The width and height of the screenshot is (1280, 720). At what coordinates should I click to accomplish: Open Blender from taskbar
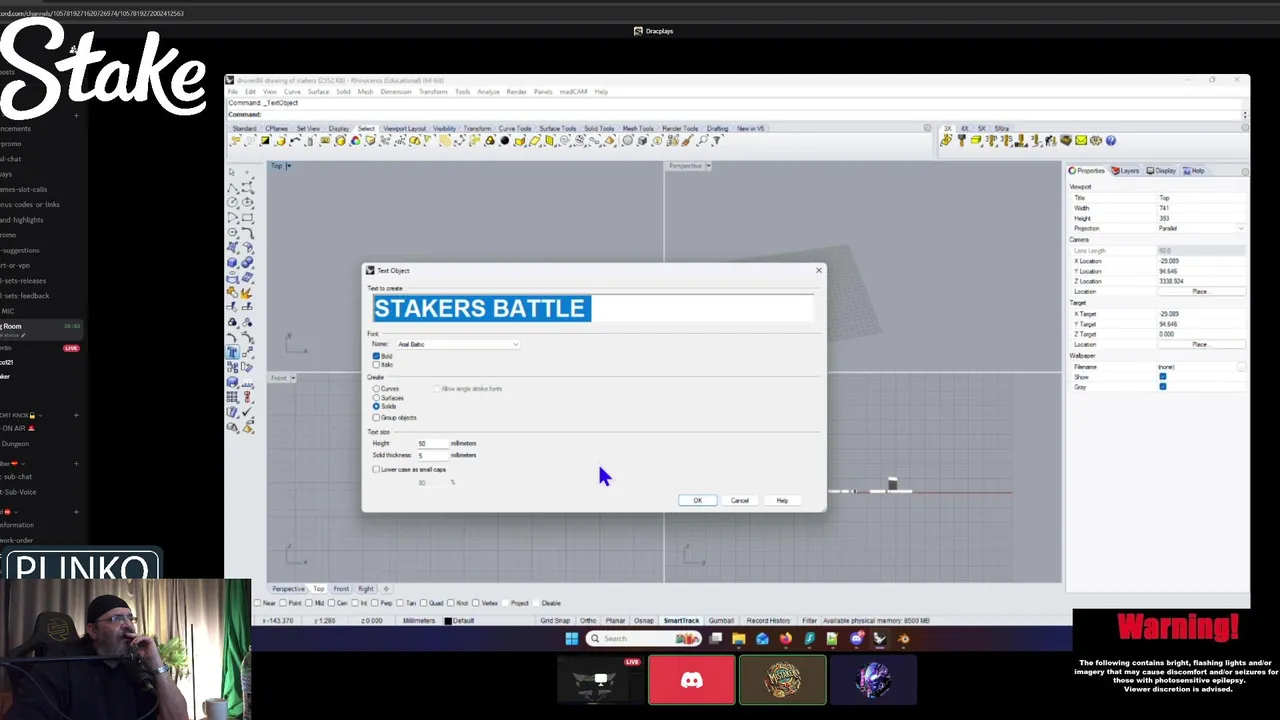coord(904,638)
